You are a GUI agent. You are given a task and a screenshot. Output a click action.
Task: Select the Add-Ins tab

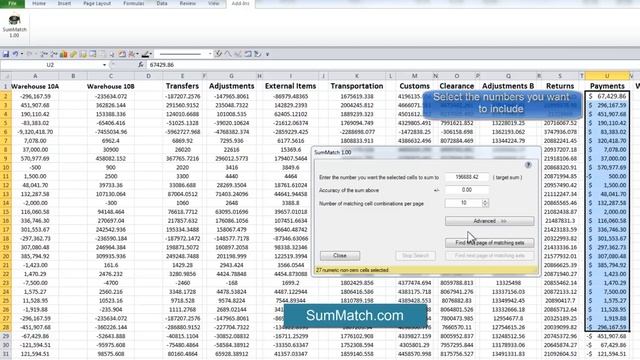240,4
